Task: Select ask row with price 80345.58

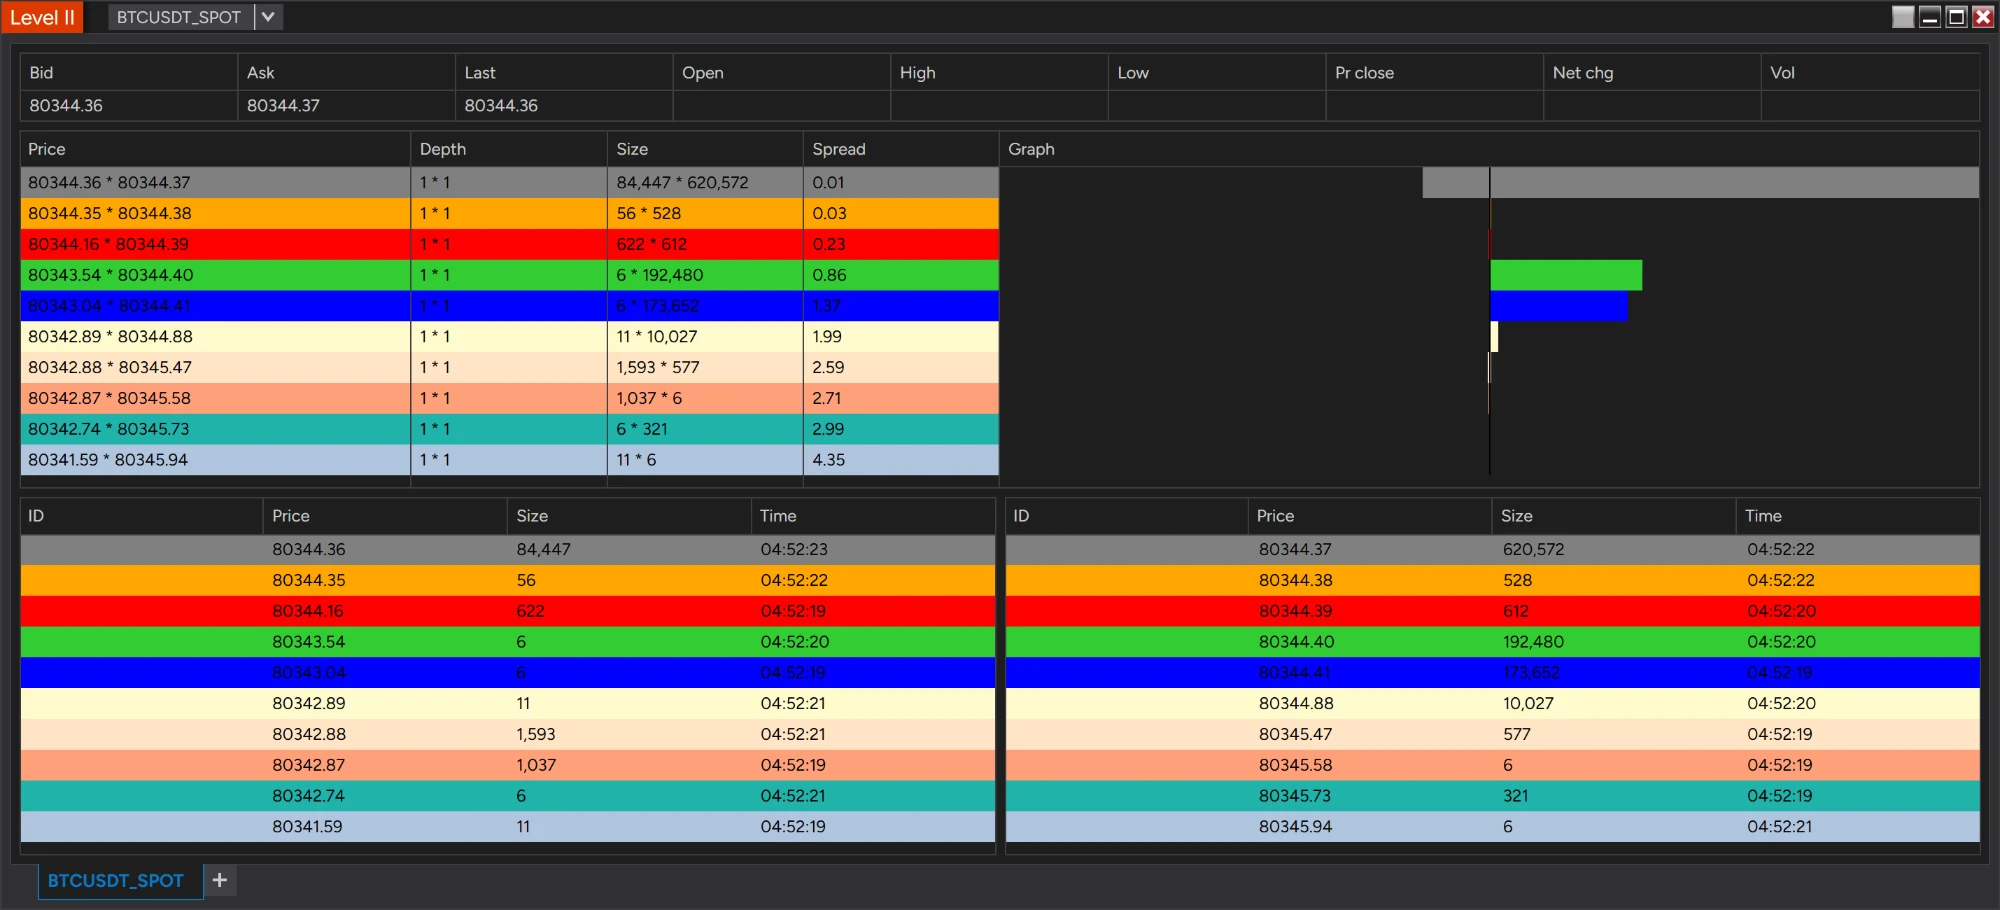Action: pyautogui.click(x=1493, y=765)
